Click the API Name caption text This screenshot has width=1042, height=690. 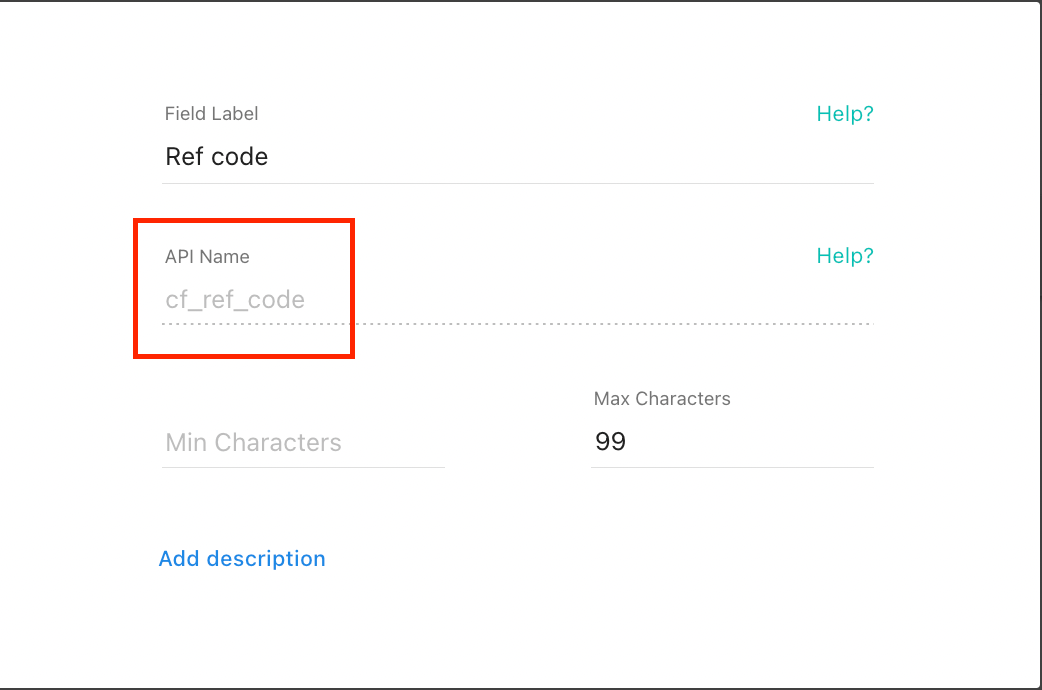[207, 257]
